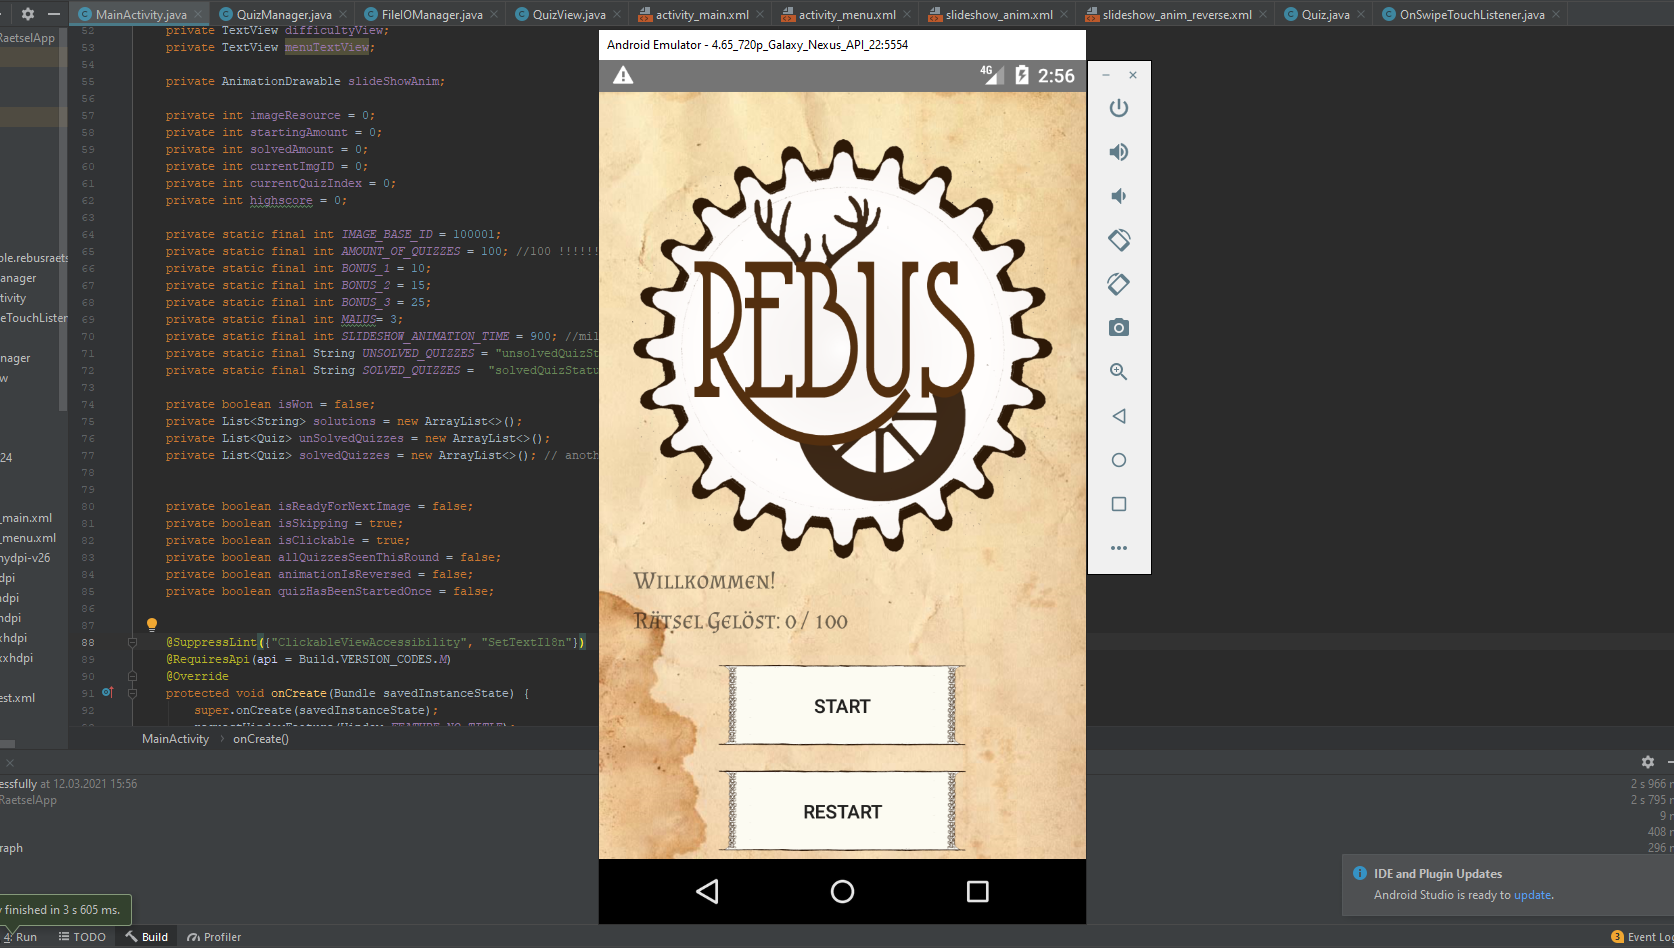
Task: Take emulator screenshot with camera icon
Action: point(1118,328)
